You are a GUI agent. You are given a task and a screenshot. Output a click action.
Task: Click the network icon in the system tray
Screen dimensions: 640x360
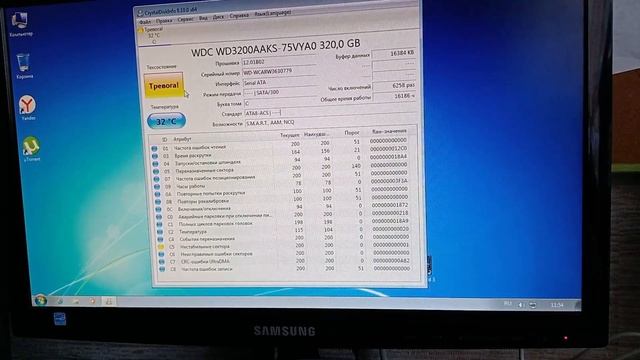click(533, 304)
